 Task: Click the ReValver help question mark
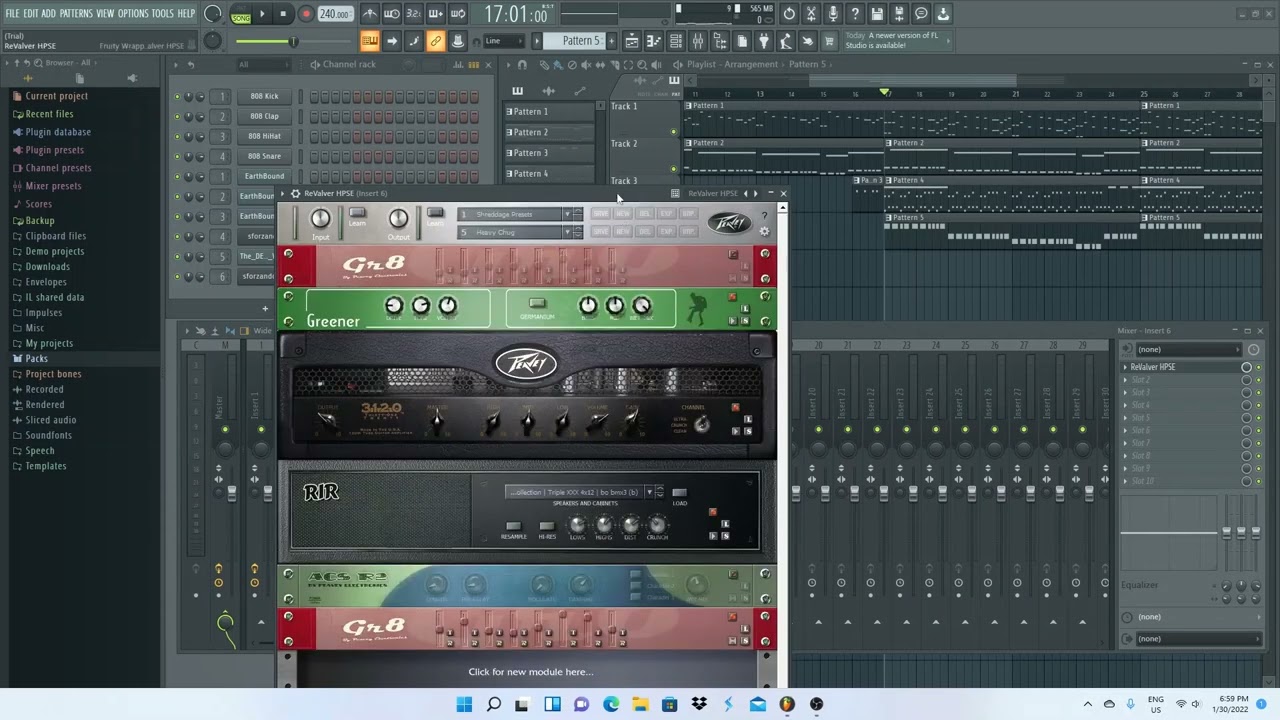(x=764, y=214)
